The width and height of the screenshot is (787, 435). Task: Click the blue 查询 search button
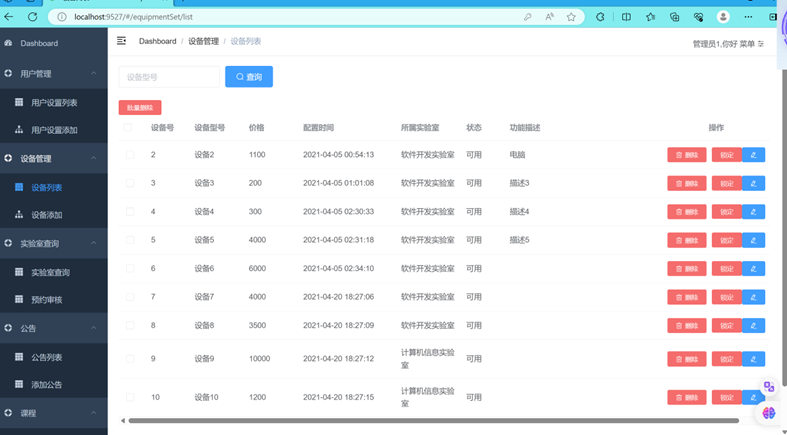[x=248, y=77]
